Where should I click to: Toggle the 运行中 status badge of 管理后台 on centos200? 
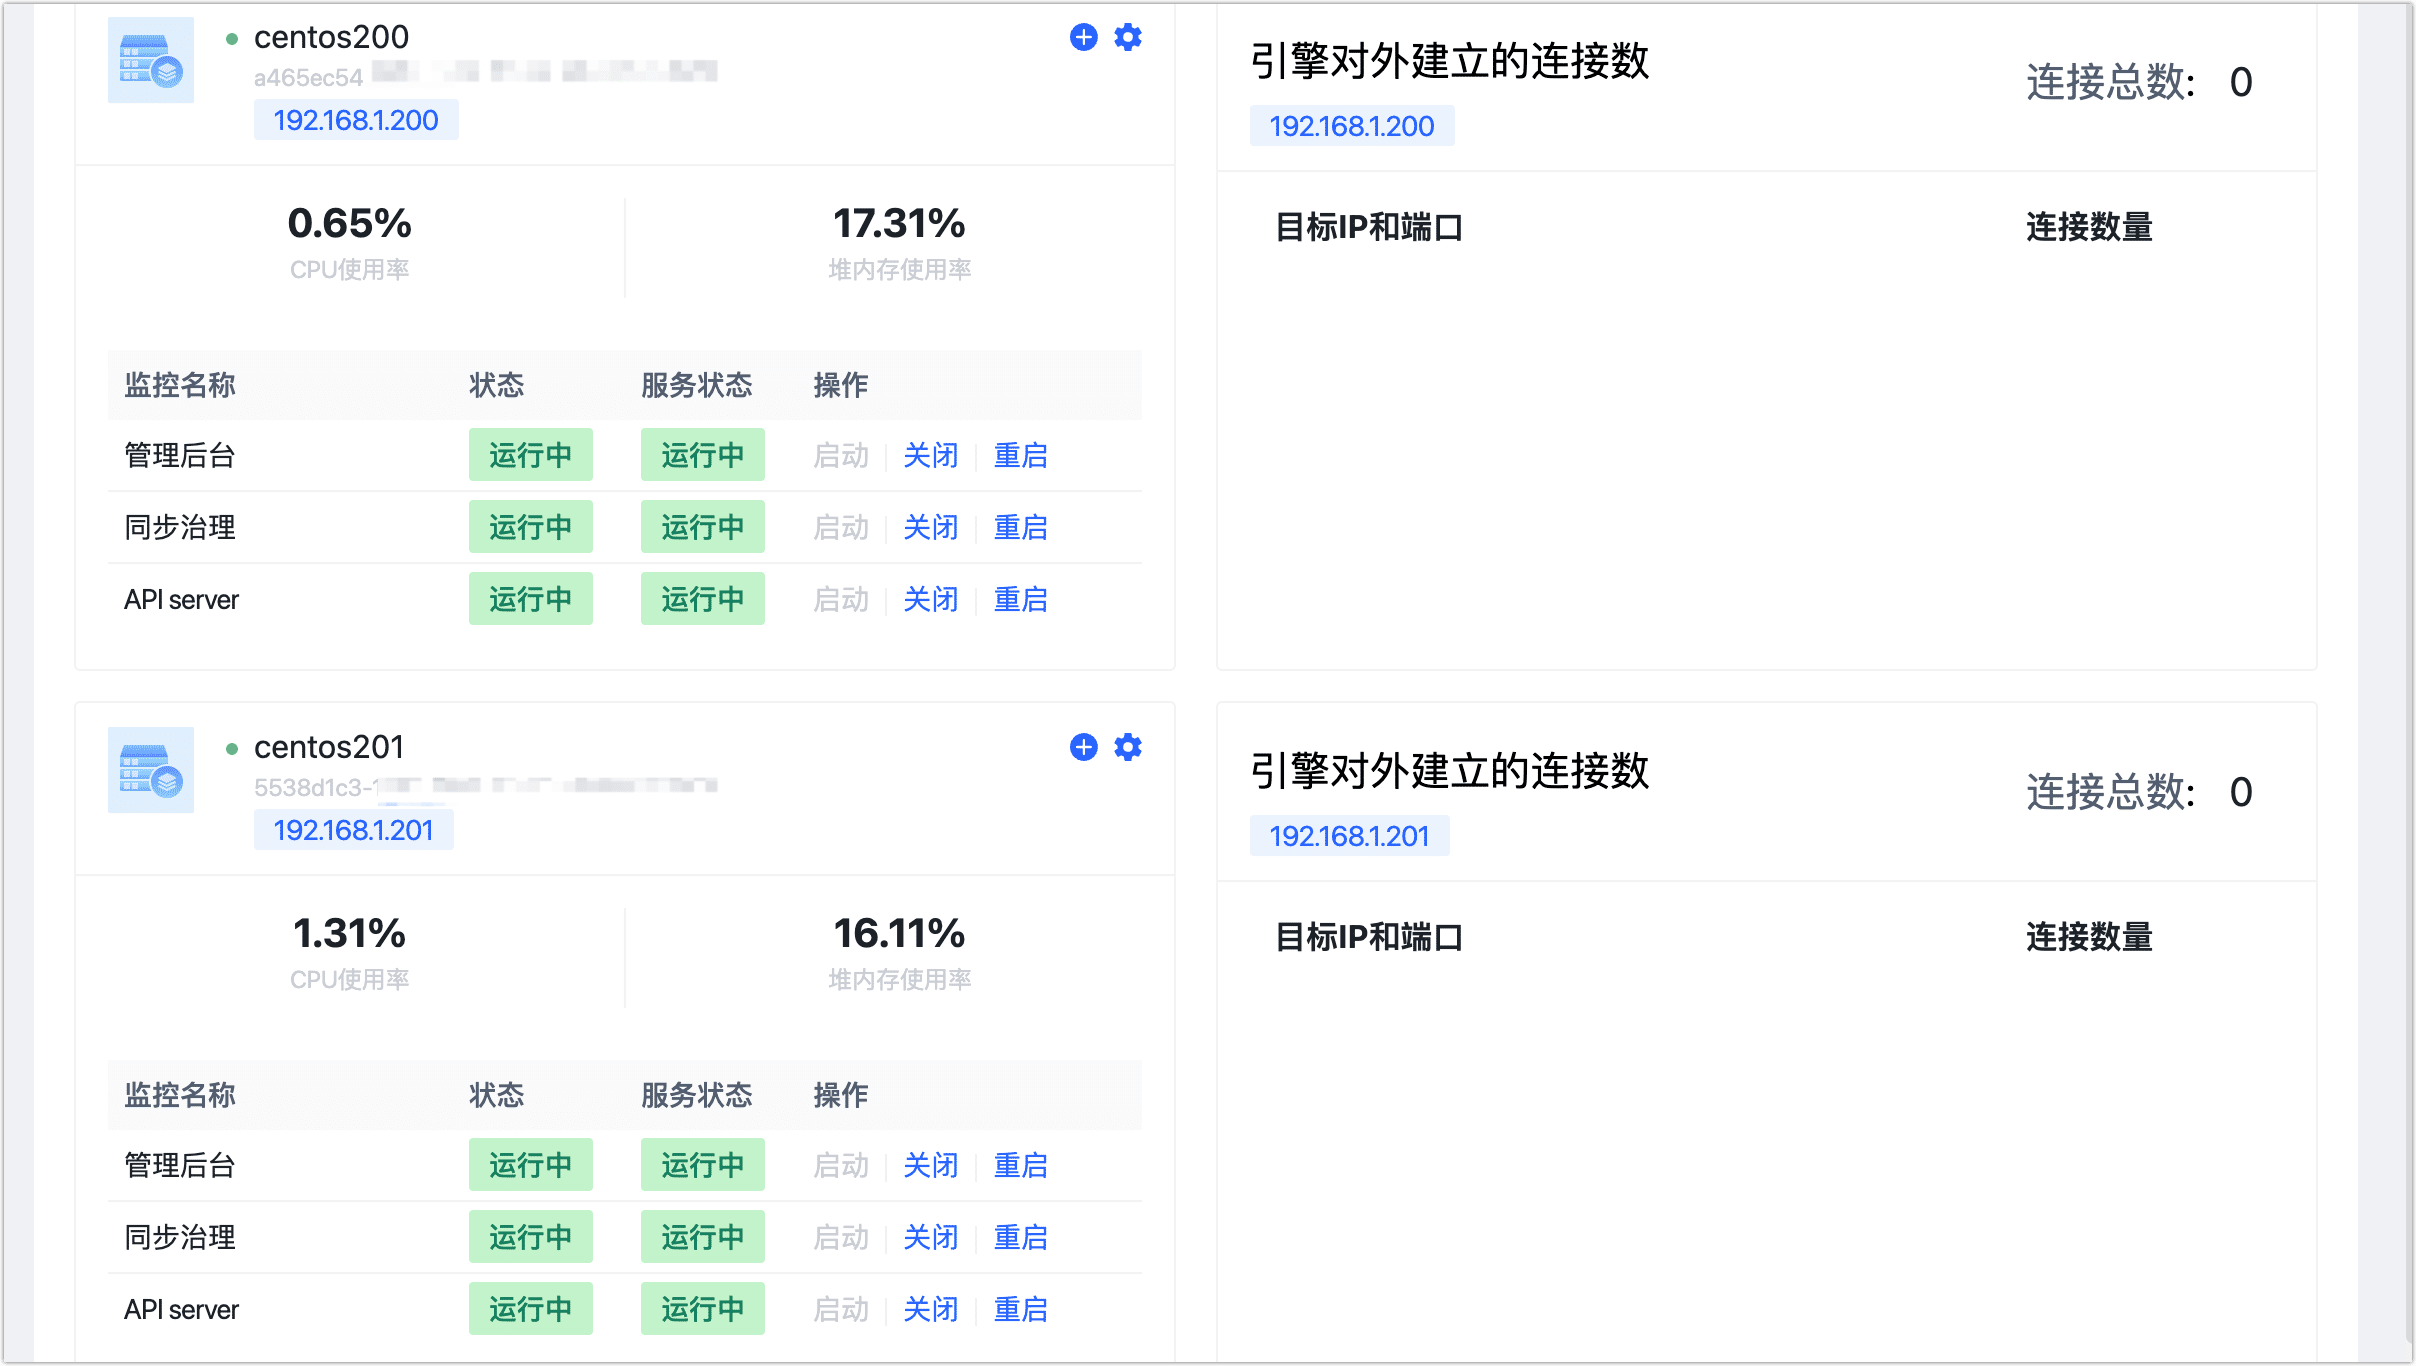point(531,455)
